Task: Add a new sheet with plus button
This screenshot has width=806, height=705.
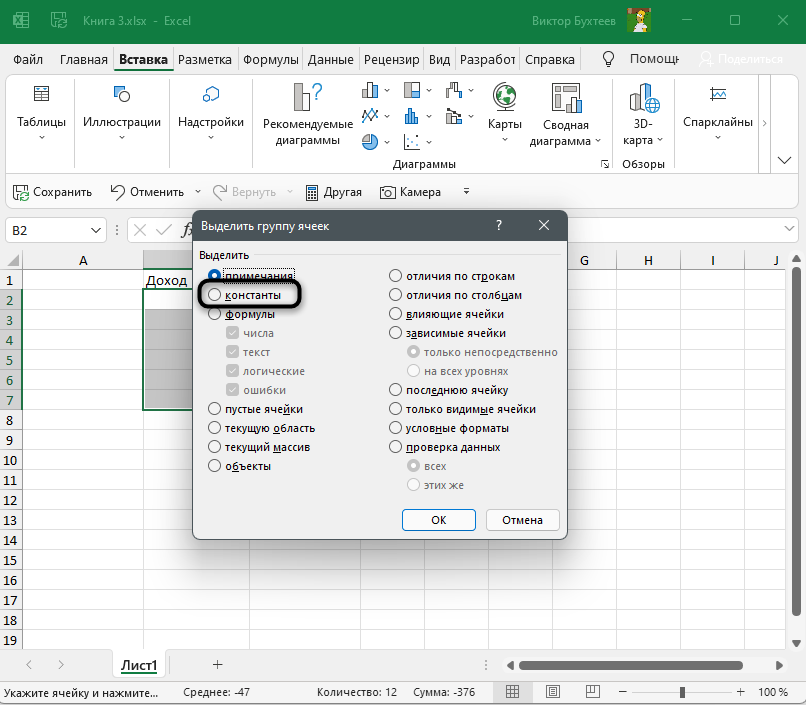Action: [x=217, y=664]
